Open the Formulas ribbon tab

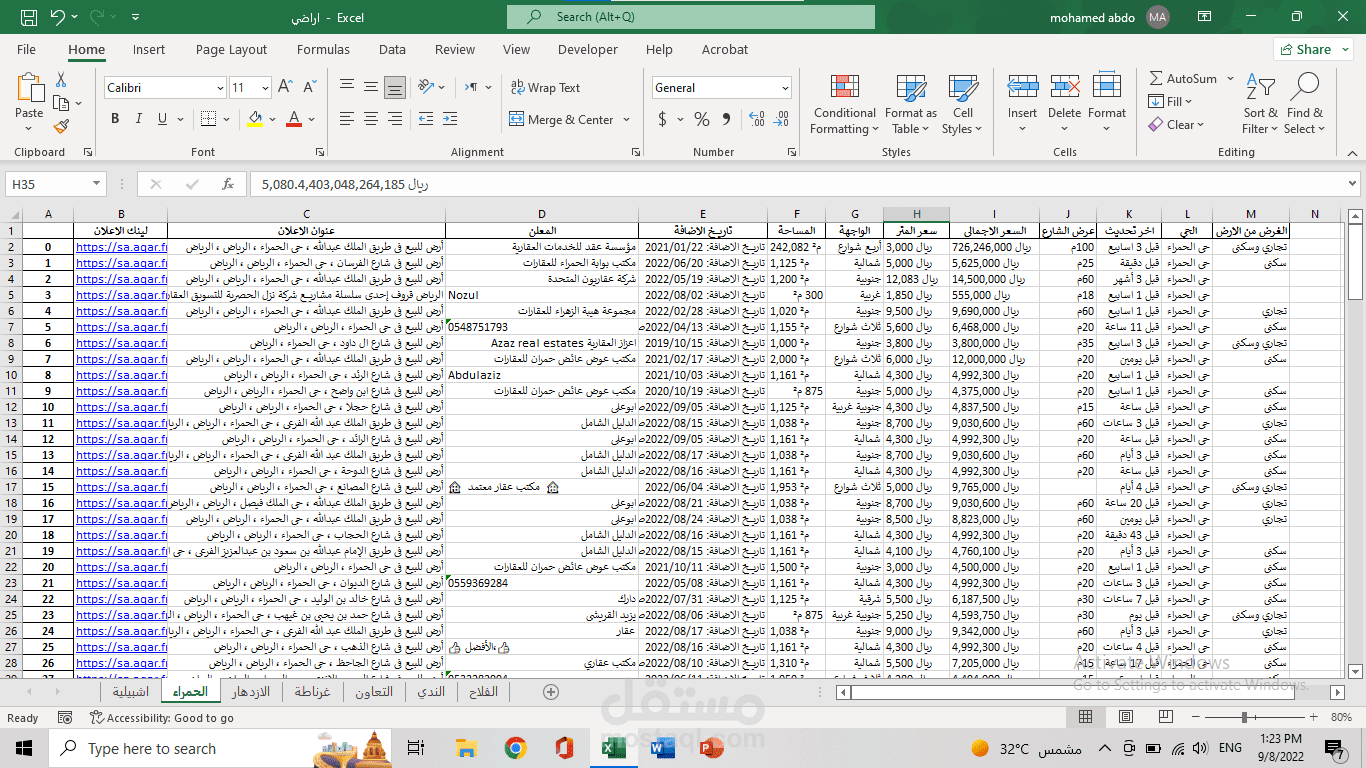(x=323, y=49)
